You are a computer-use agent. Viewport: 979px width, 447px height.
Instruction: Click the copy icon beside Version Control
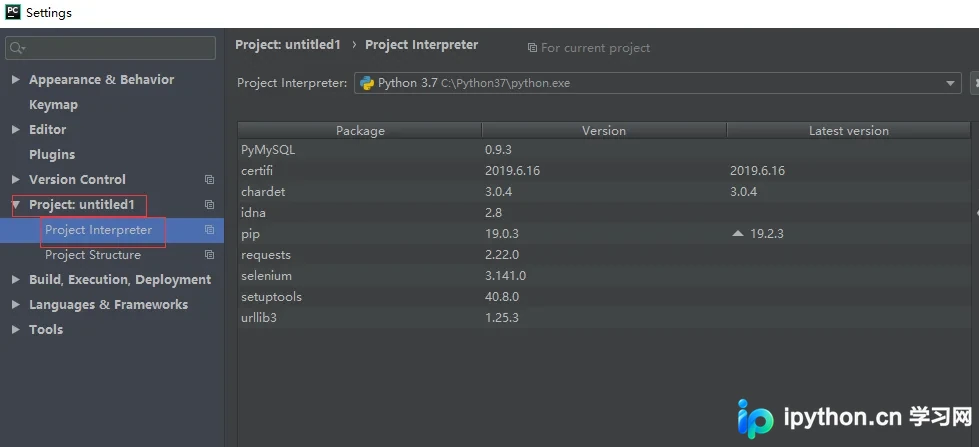pos(210,180)
